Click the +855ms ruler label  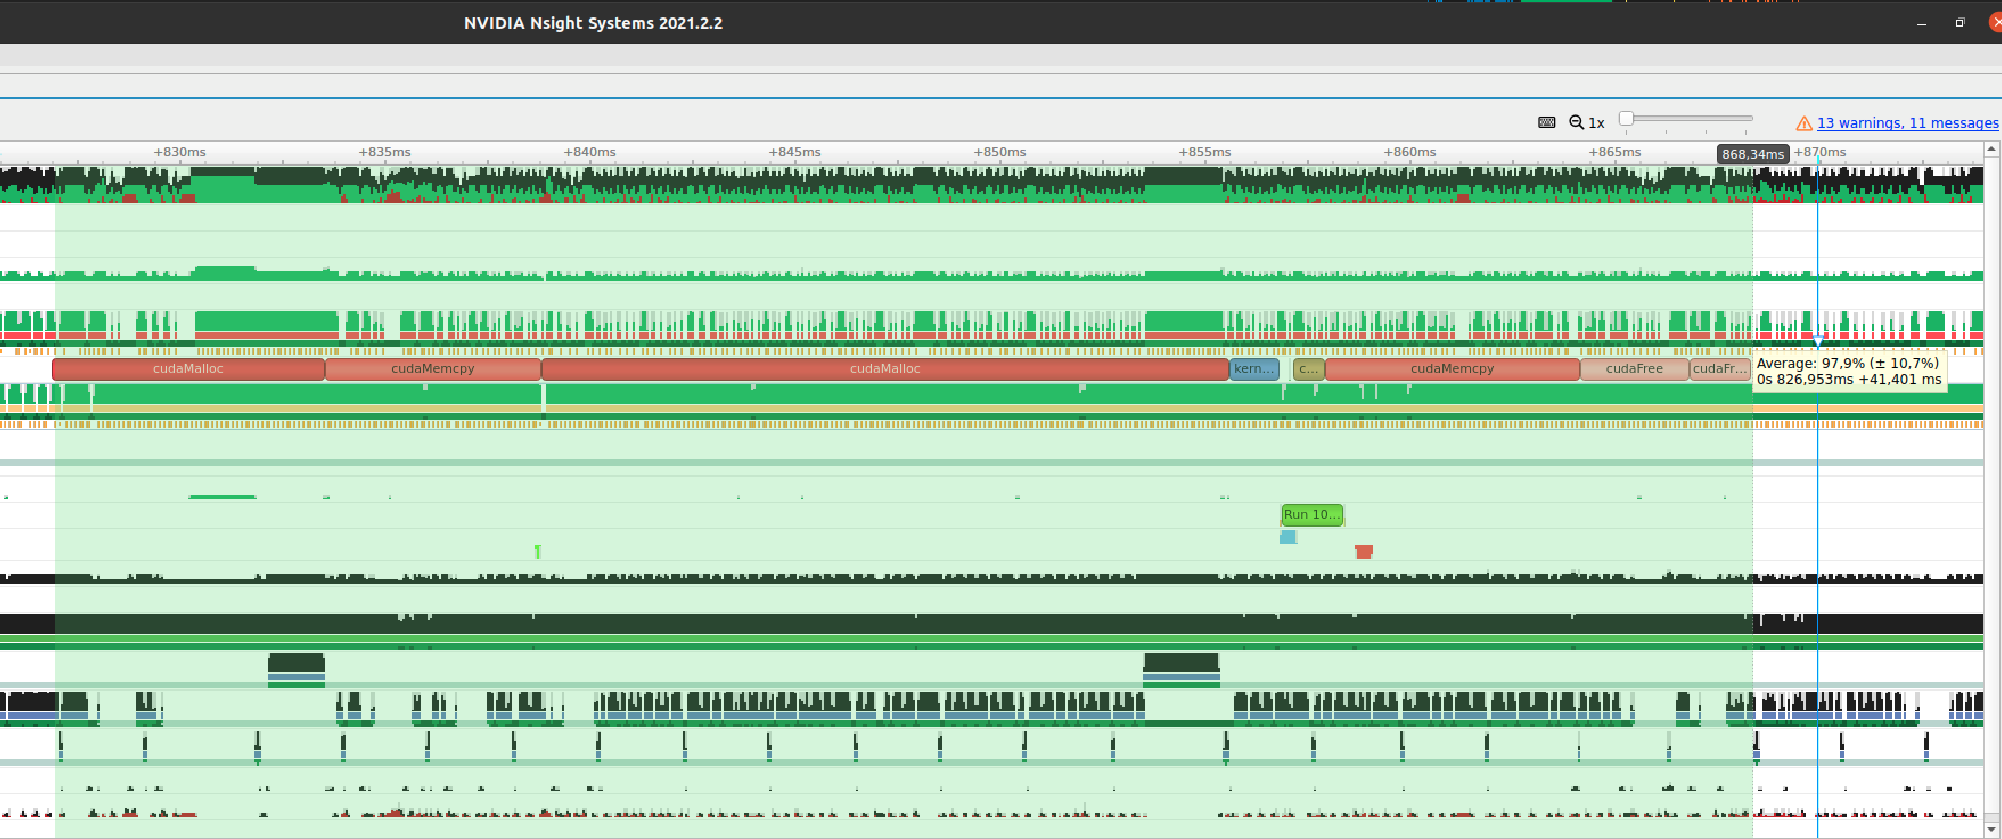click(1204, 152)
